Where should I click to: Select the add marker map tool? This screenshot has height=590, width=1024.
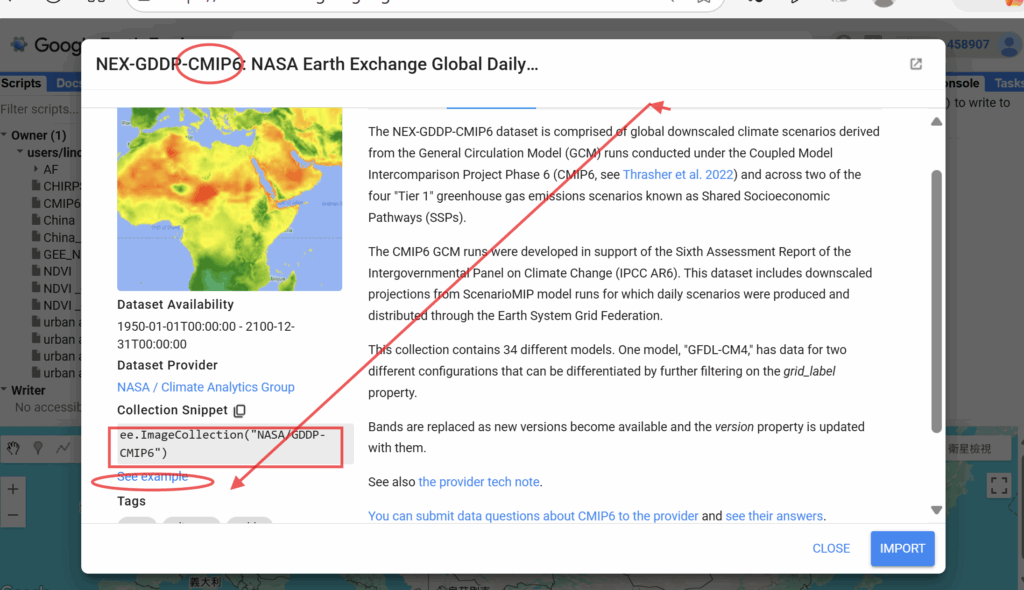[x=37, y=448]
